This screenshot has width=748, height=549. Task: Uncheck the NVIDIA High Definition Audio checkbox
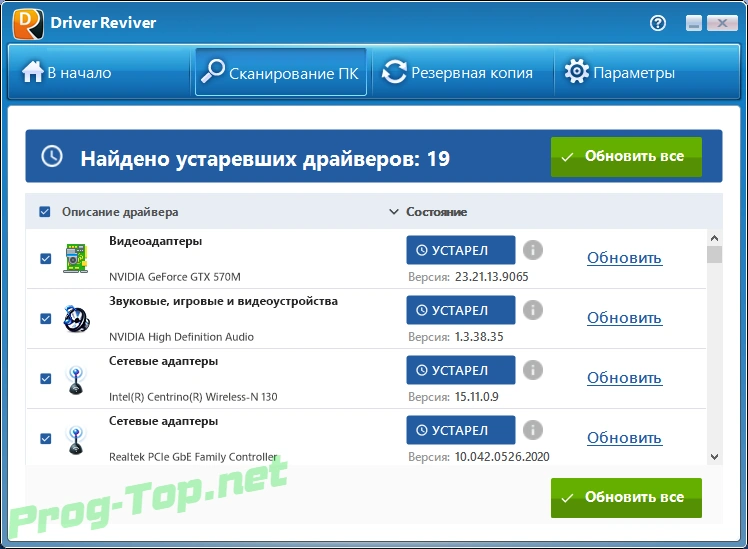coord(46,319)
